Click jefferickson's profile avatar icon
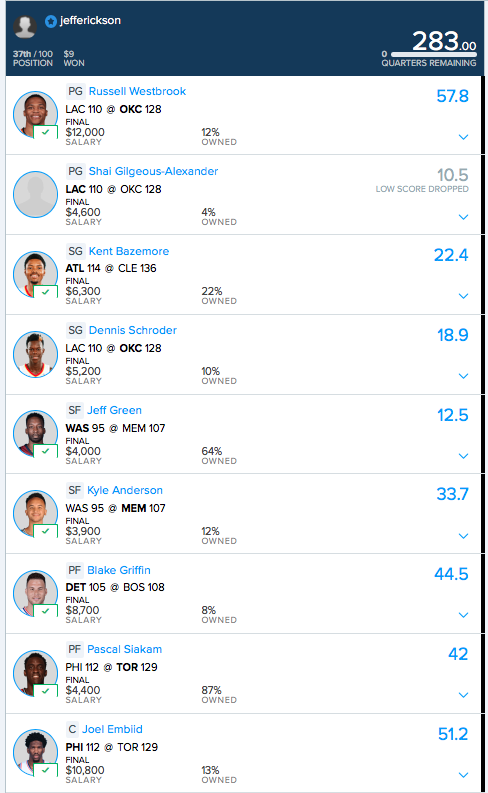The height and width of the screenshot is (793, 488). pos(25,26)
